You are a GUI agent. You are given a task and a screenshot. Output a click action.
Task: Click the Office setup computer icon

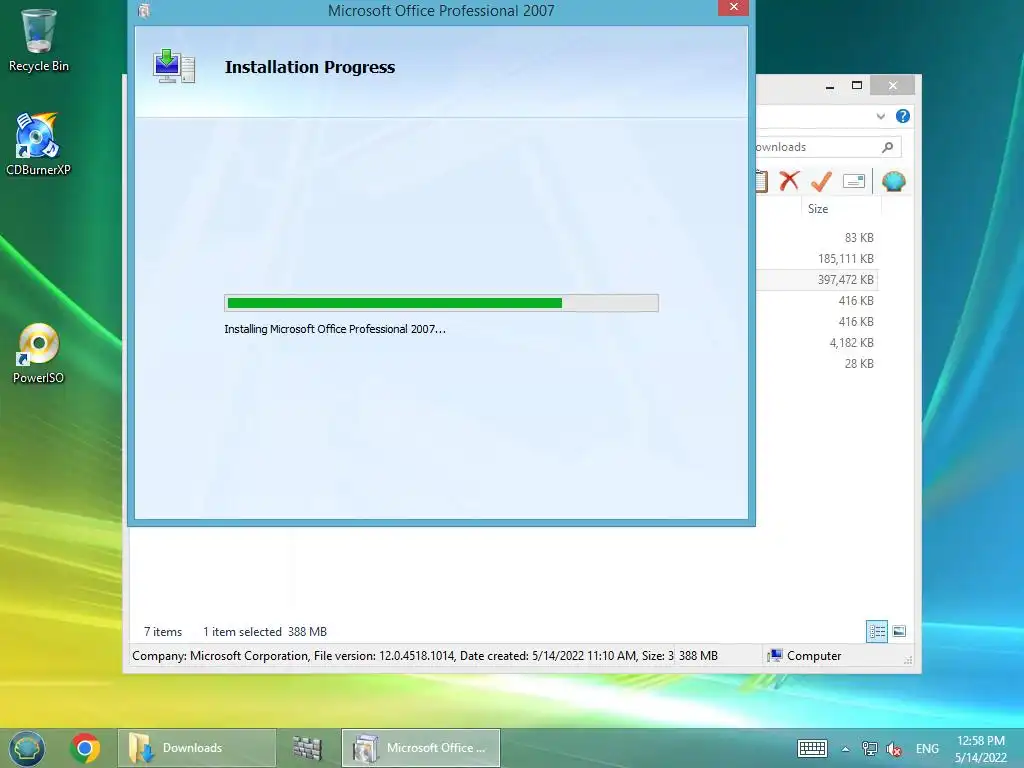[x=174, y=67]
